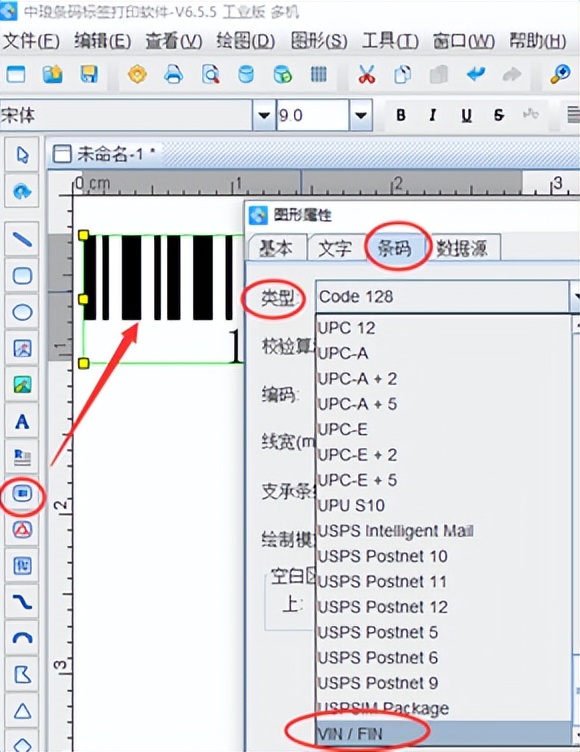The height and width of the screenshot is (752, 580).
Task: Click the Paste icon
Action: coord(438,74)
